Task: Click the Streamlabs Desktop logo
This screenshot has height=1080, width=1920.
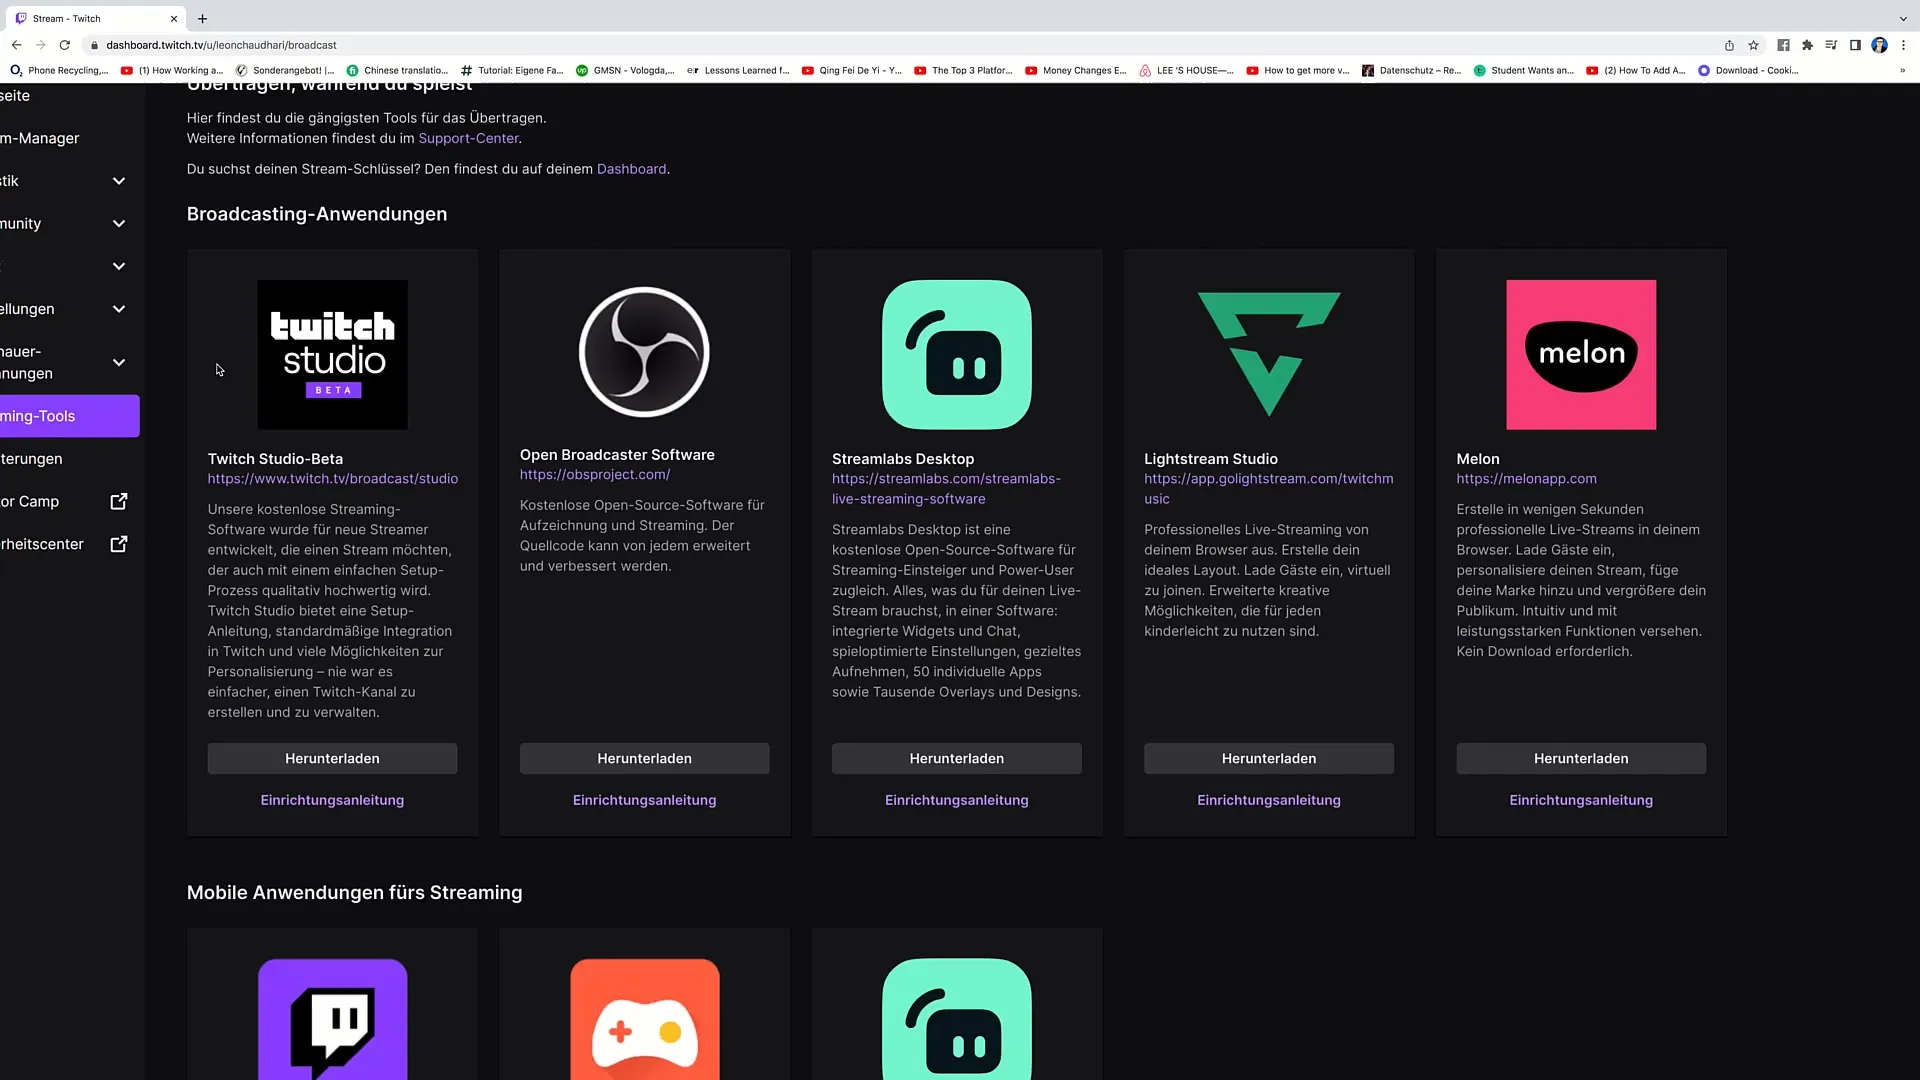Action: click(x=956, y=354)
